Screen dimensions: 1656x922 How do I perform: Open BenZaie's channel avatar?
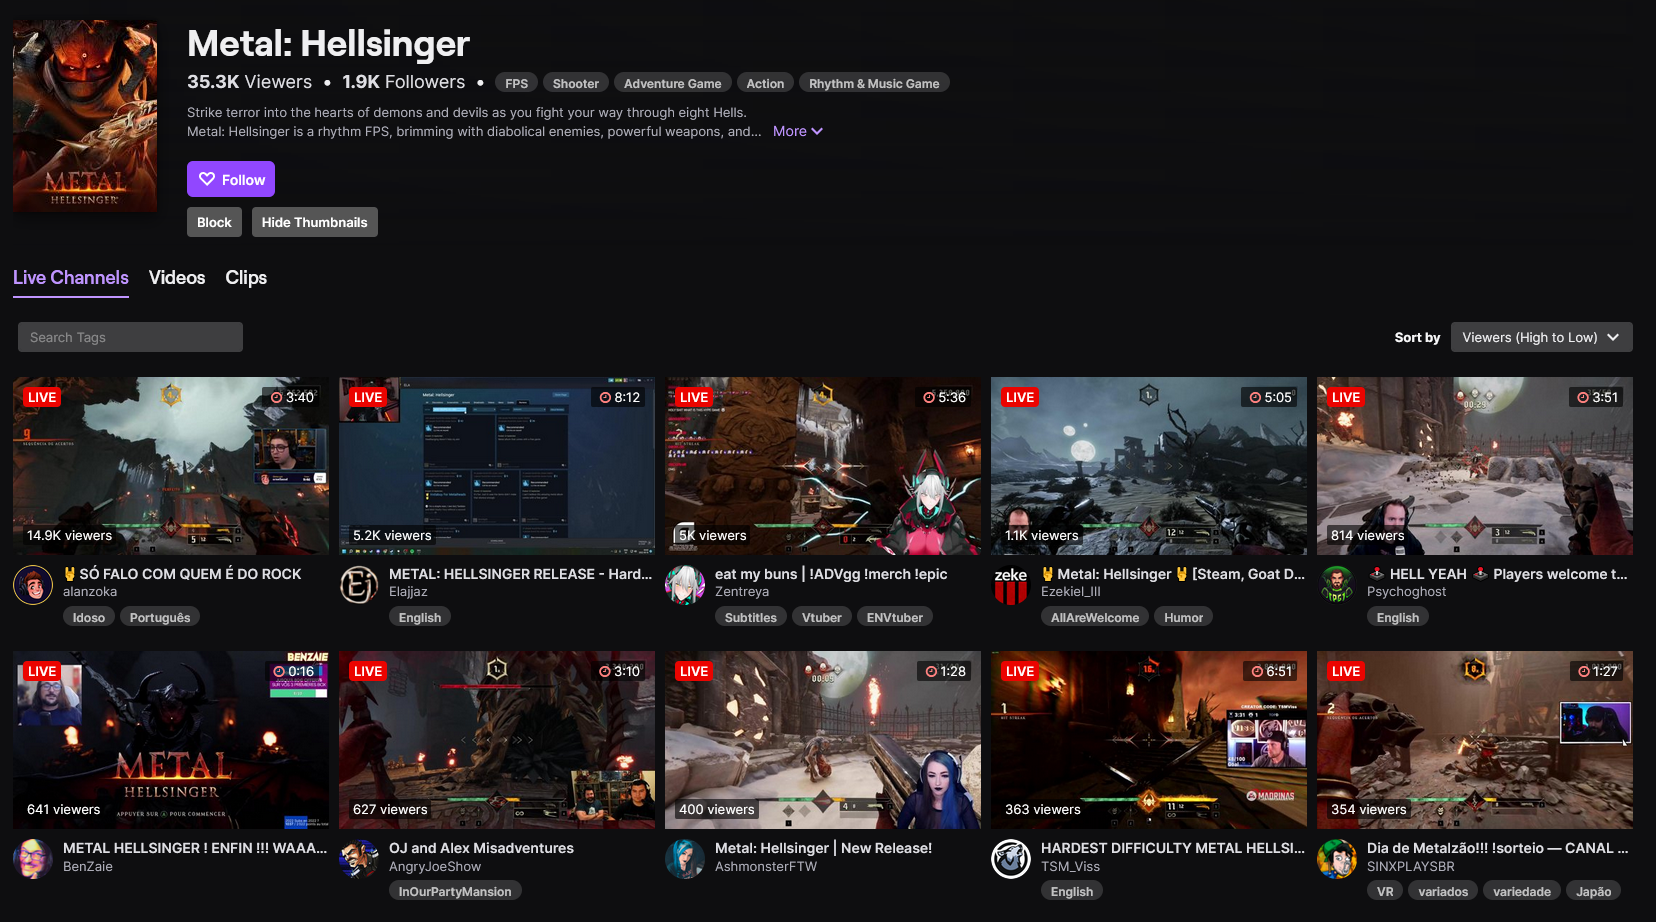click(x=33, y=858)
